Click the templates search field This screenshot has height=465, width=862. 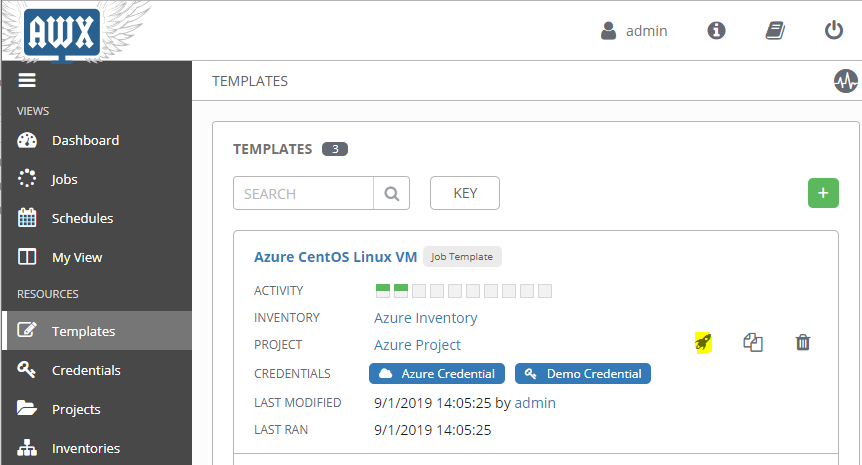[x=303, y=193]
